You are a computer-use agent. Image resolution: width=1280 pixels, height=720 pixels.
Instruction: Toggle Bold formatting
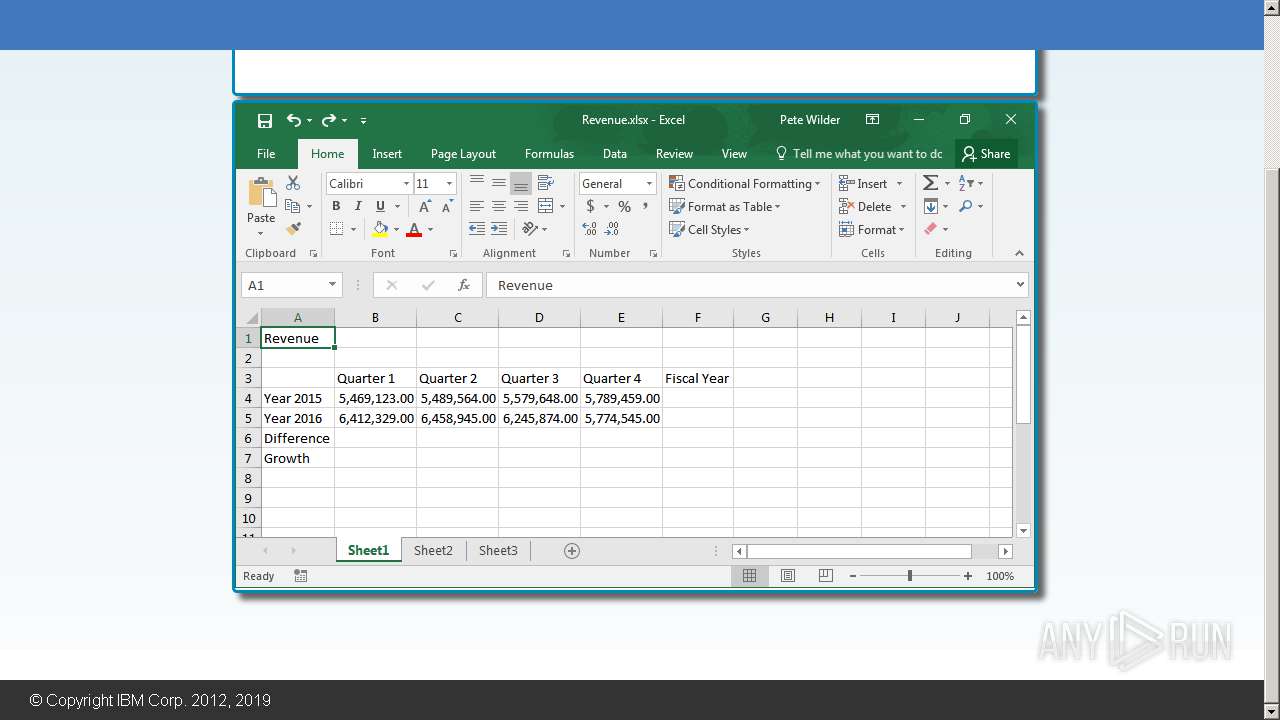[x=336, y=206]
